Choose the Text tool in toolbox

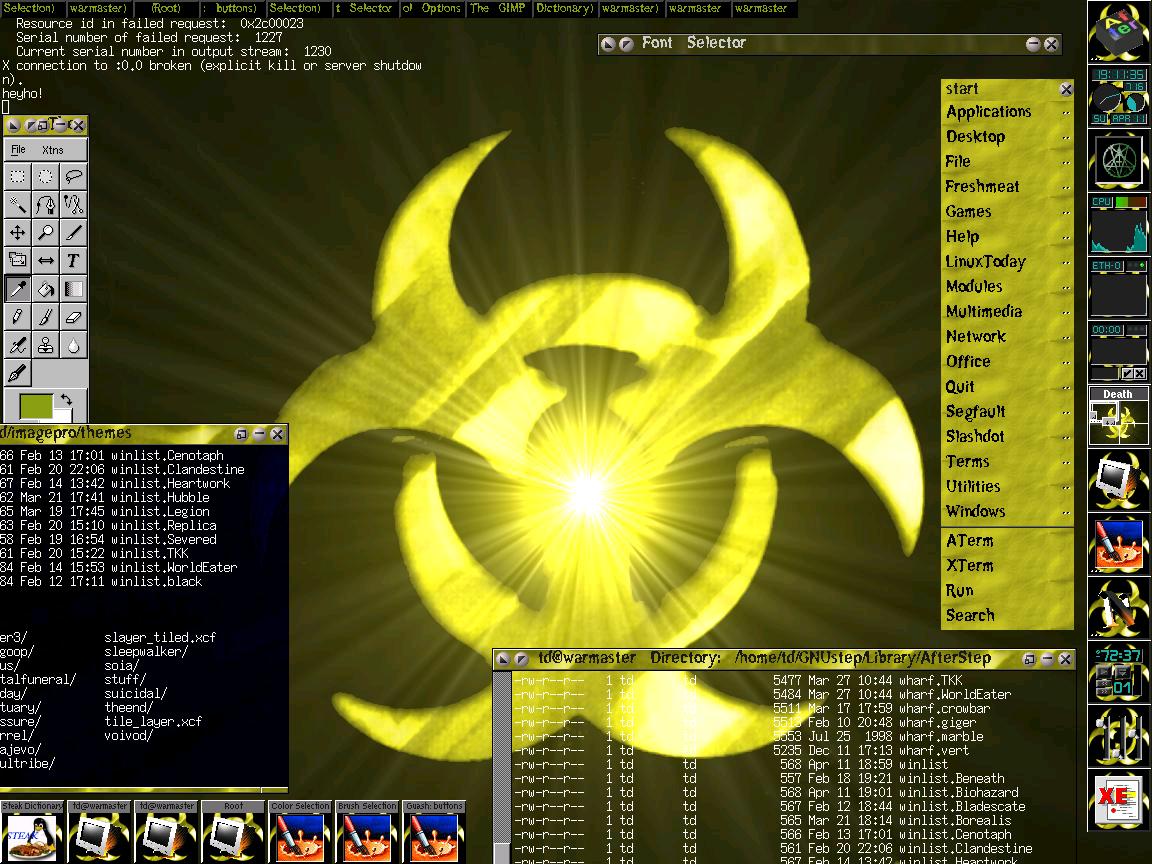tap(73, 261)
